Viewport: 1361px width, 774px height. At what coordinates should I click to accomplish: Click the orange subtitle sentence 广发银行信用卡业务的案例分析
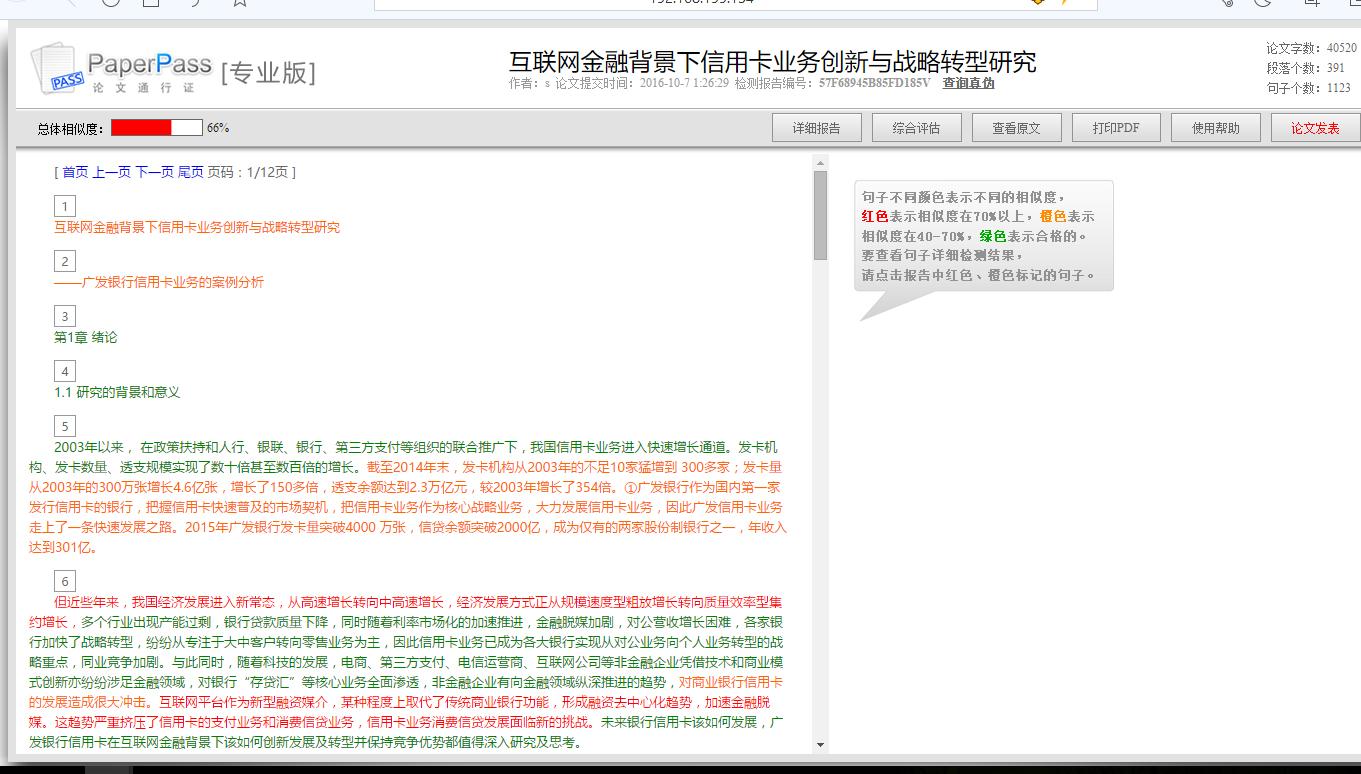coord(160,282)
